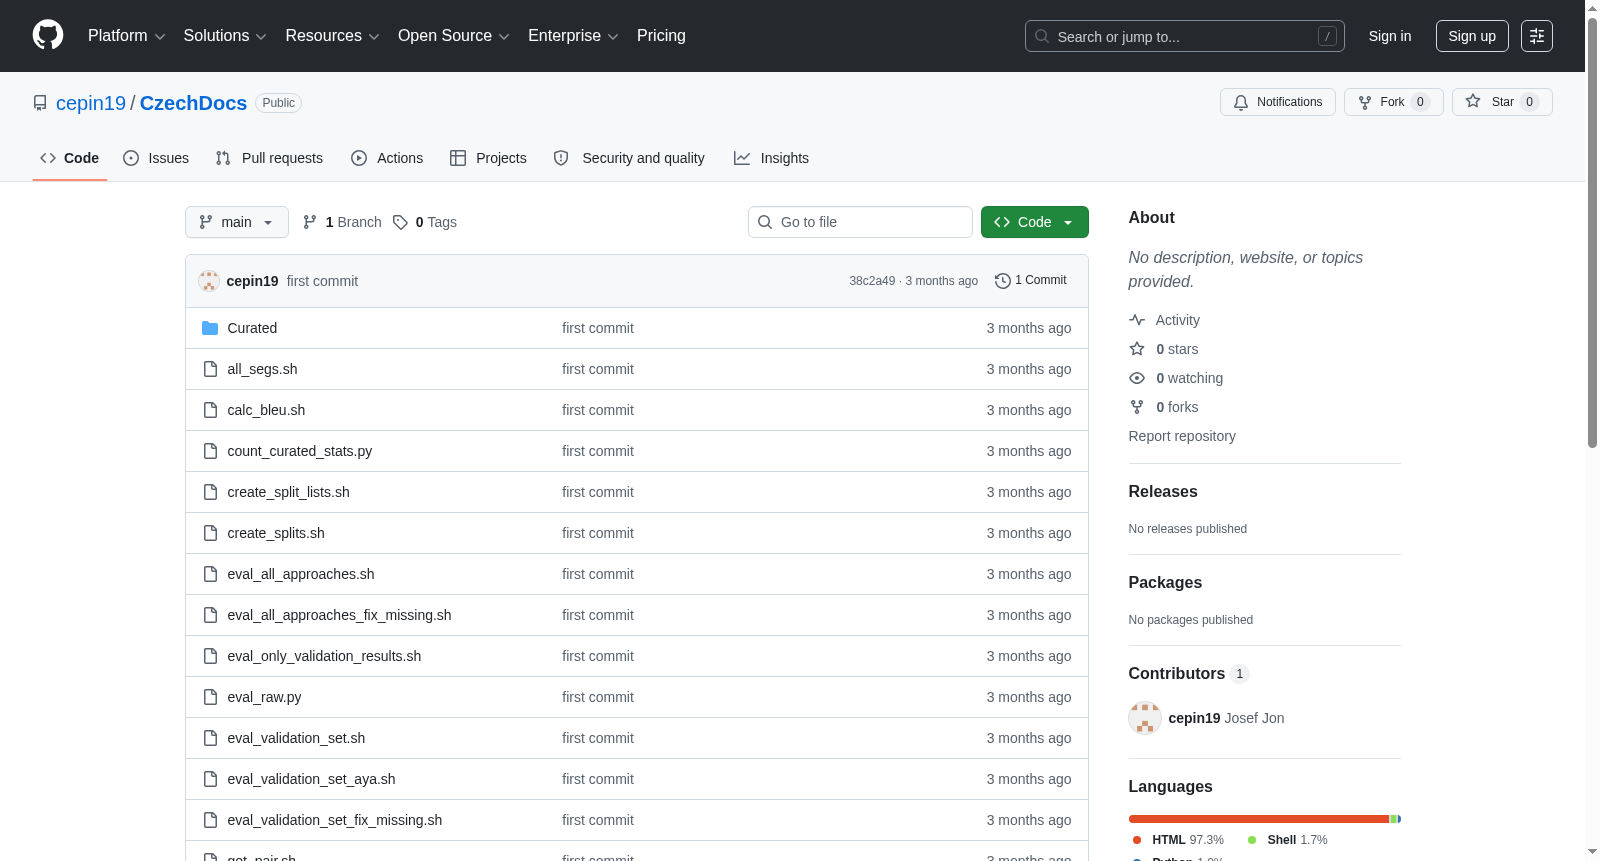Click the file icon for eval_only_validation_results.sh
Viewport: 1600px width, 861px height.
210,656
